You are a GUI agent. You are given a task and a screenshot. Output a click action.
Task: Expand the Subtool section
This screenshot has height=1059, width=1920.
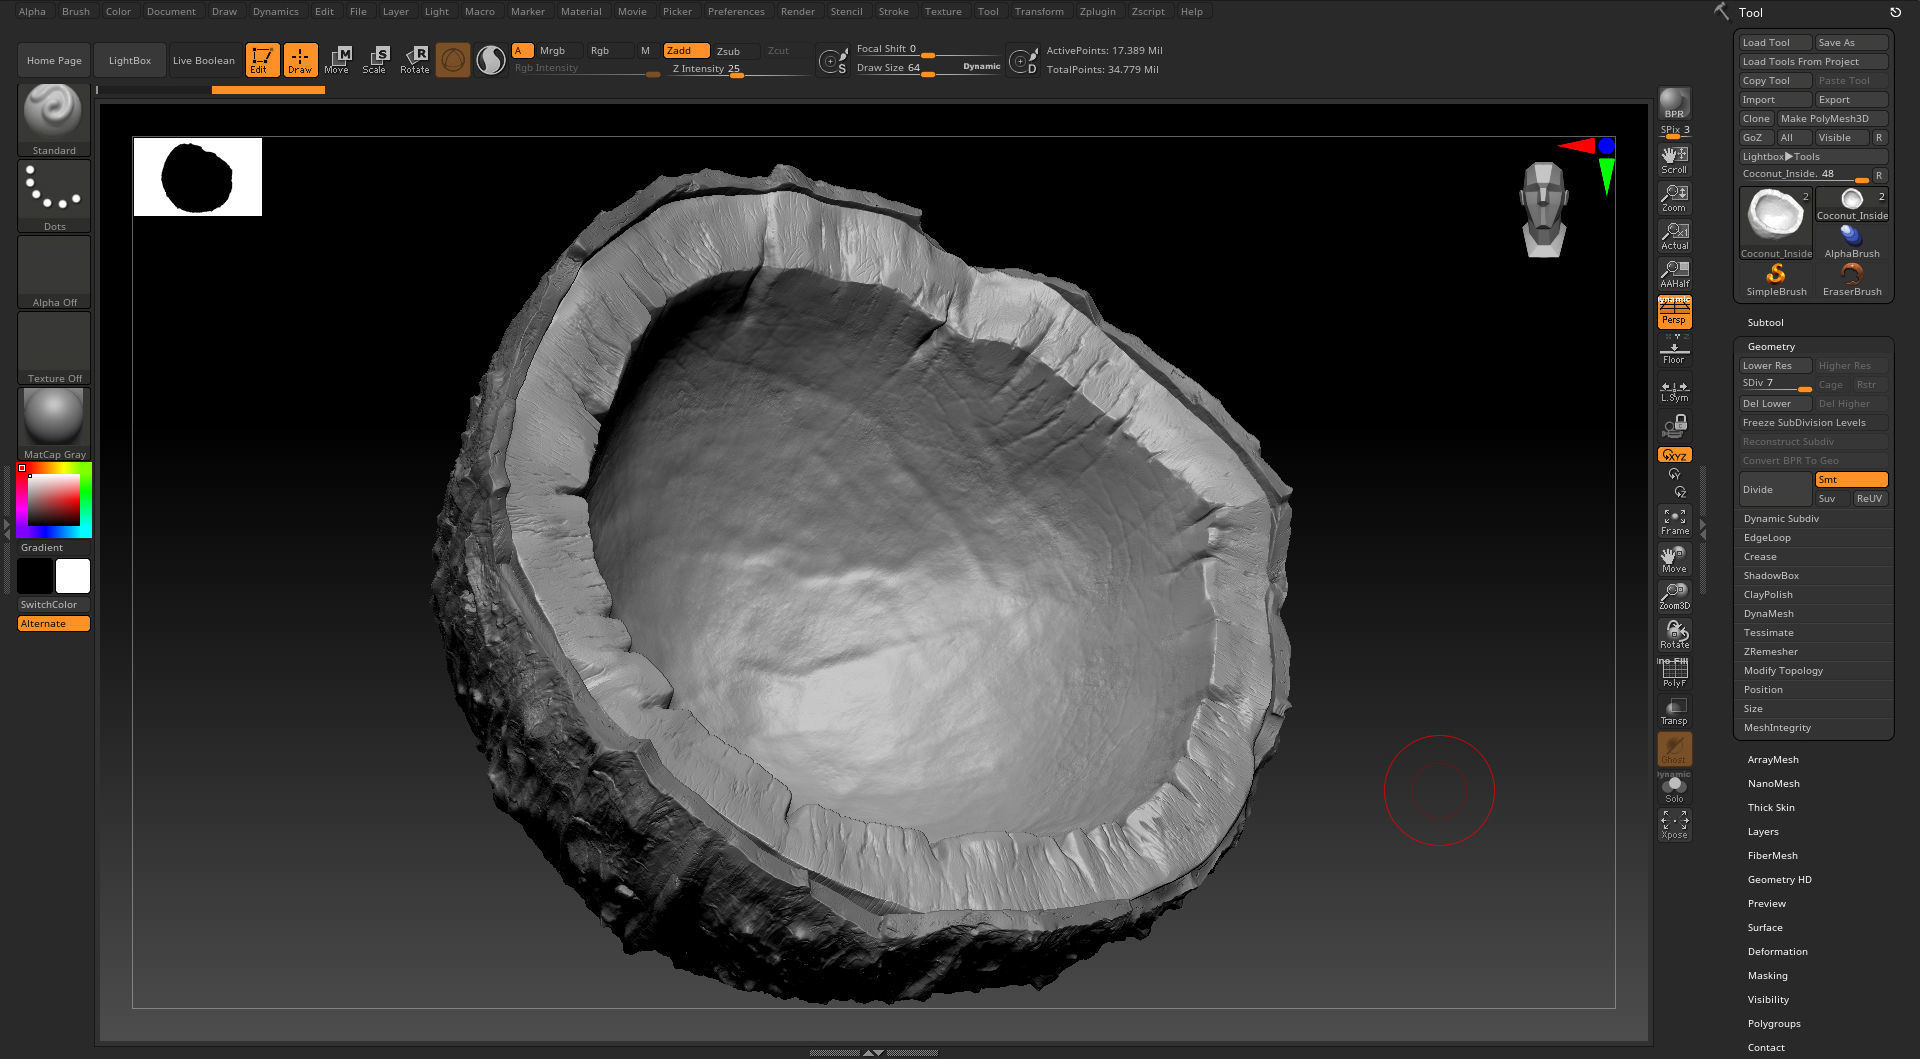(x=1765, y=322)
